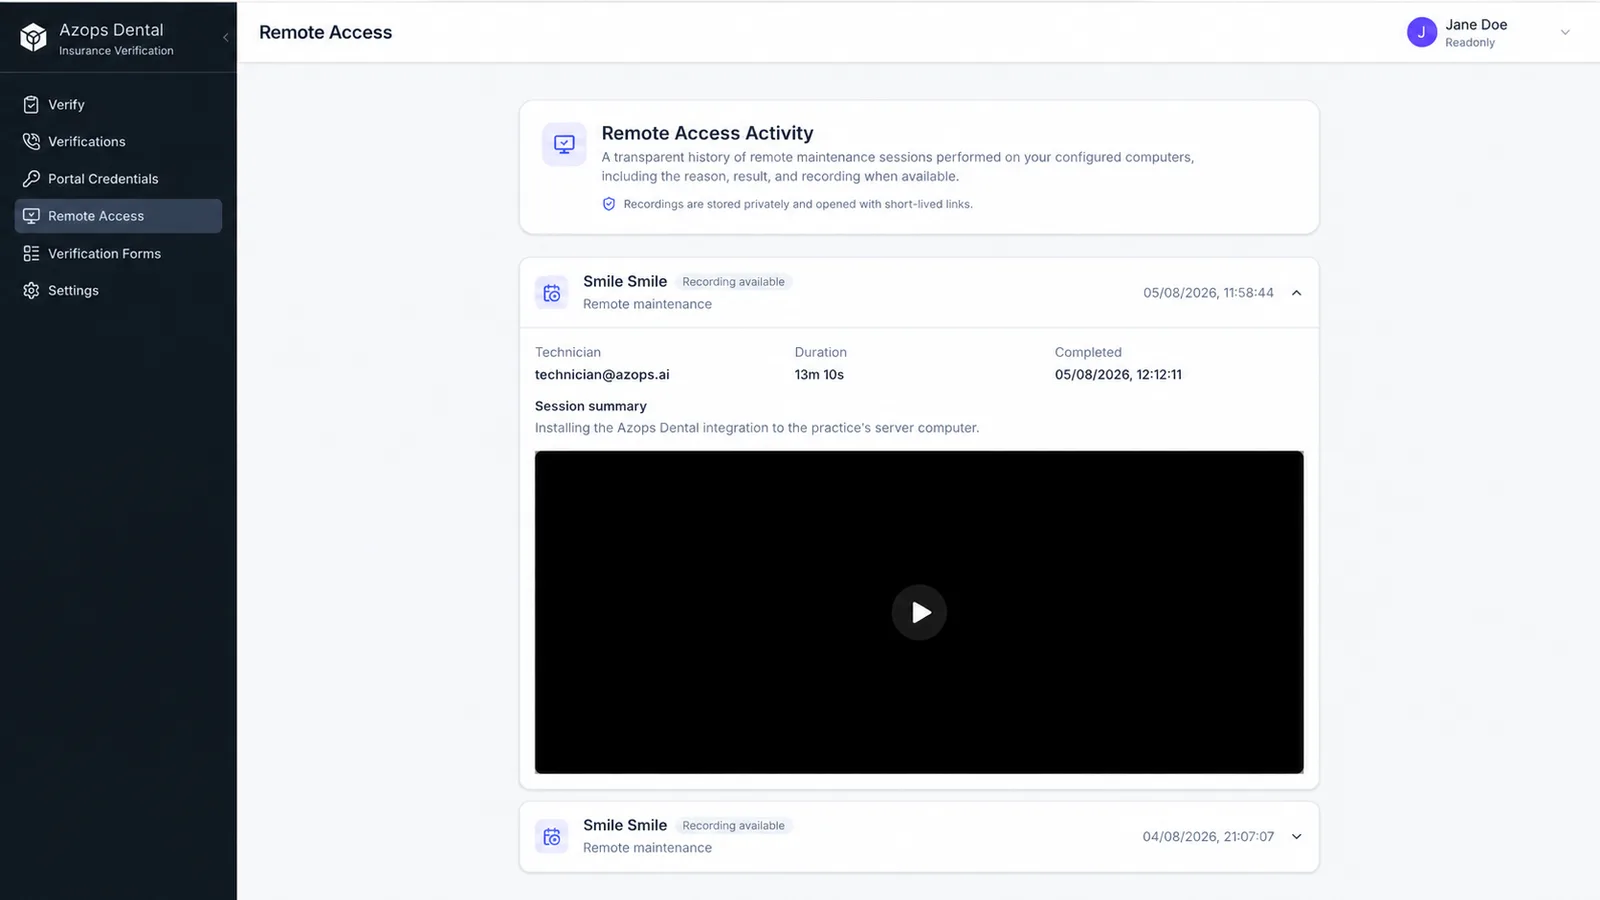
Task: Click the Verification Forms list icon
Action: click(x=31, y=253)
